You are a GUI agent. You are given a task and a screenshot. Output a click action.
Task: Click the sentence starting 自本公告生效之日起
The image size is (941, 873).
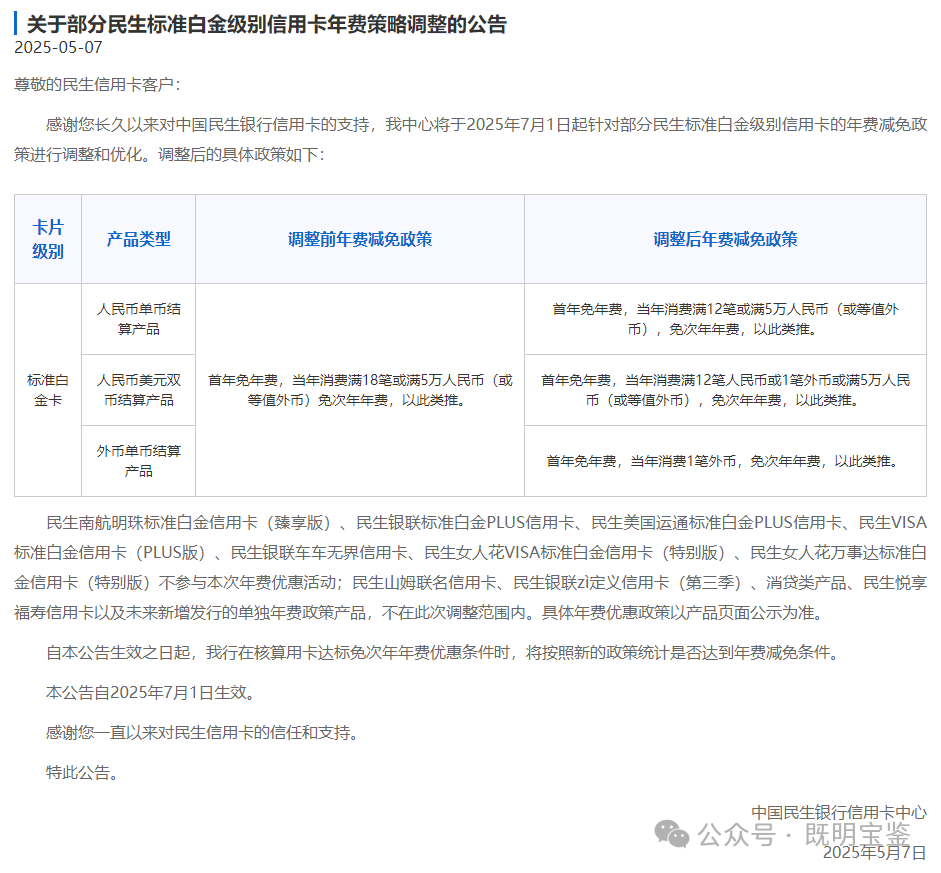coord(443,652)
